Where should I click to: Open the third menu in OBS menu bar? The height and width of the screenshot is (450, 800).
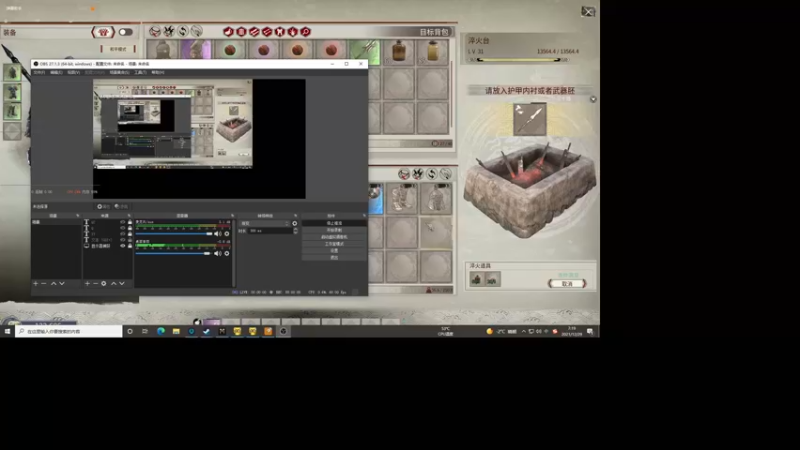(x=73, y=72)
